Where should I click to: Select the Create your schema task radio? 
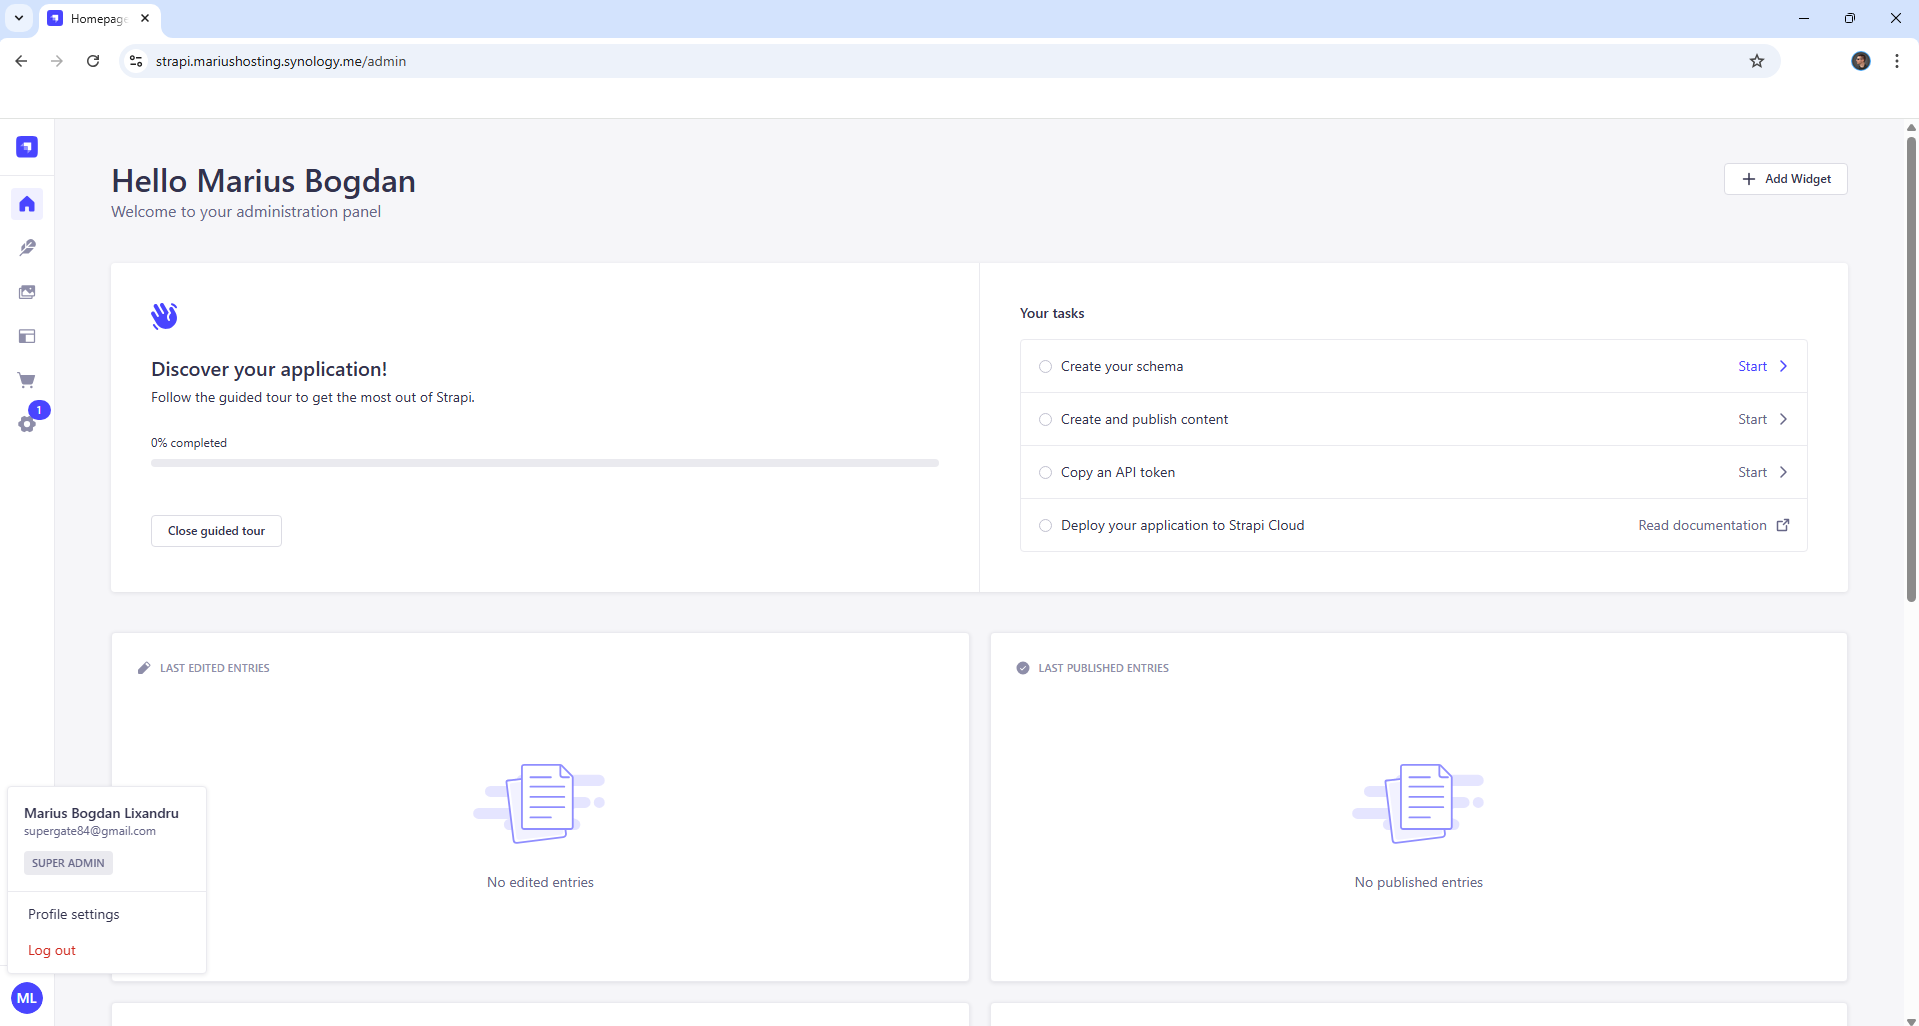1045,366
